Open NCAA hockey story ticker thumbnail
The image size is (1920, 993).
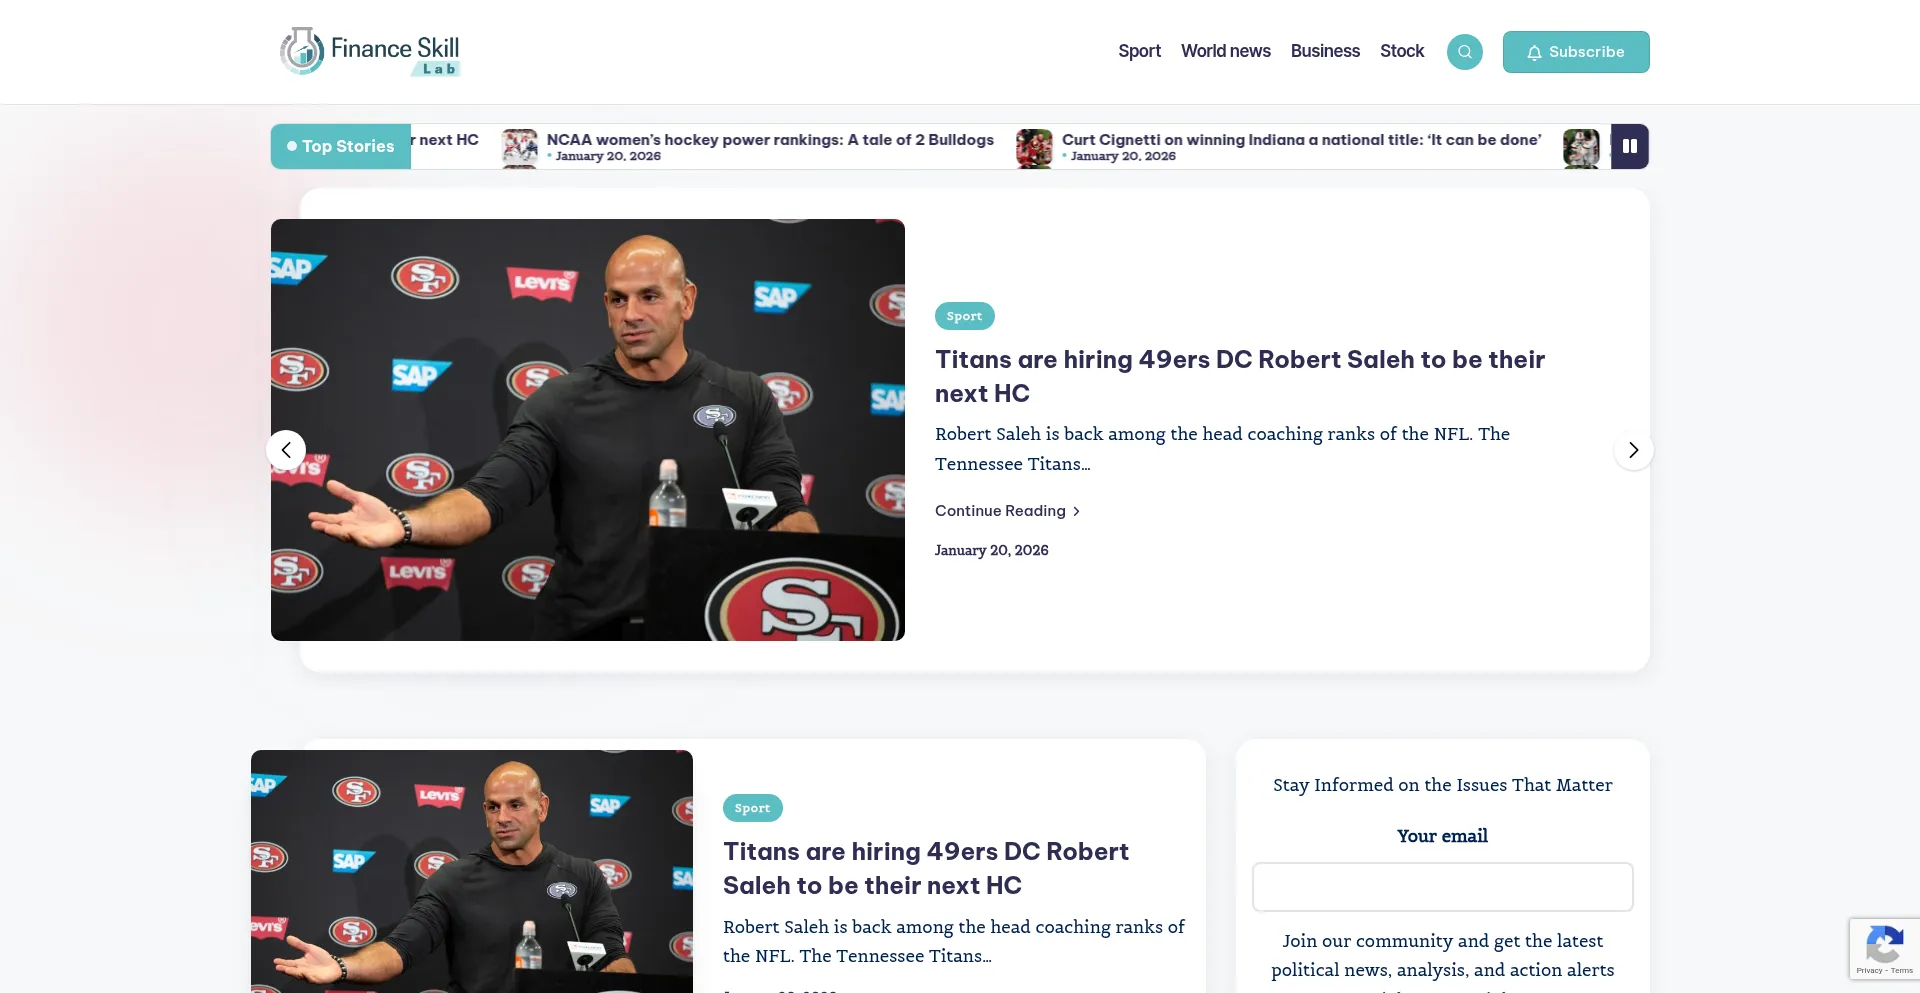click(520, 147)
